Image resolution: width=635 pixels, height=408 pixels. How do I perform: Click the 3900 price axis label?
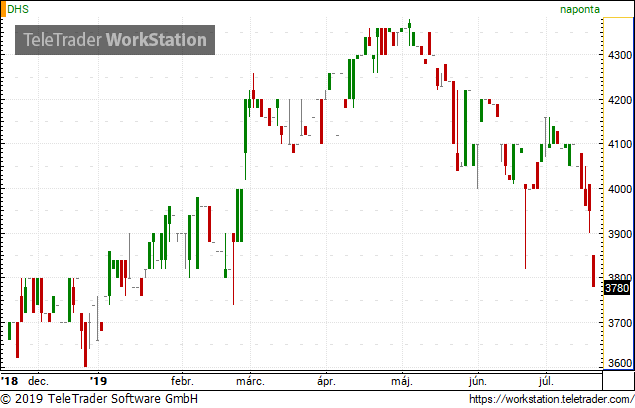[620, 234]
